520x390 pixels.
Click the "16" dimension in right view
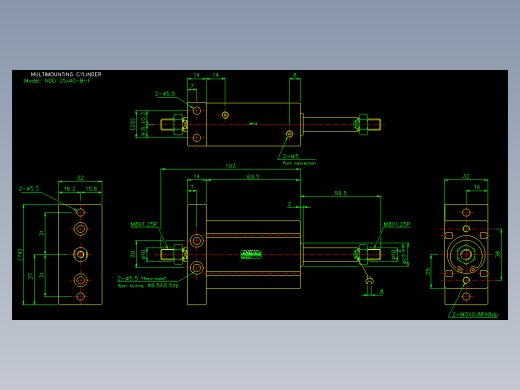[x=477, y=187]
